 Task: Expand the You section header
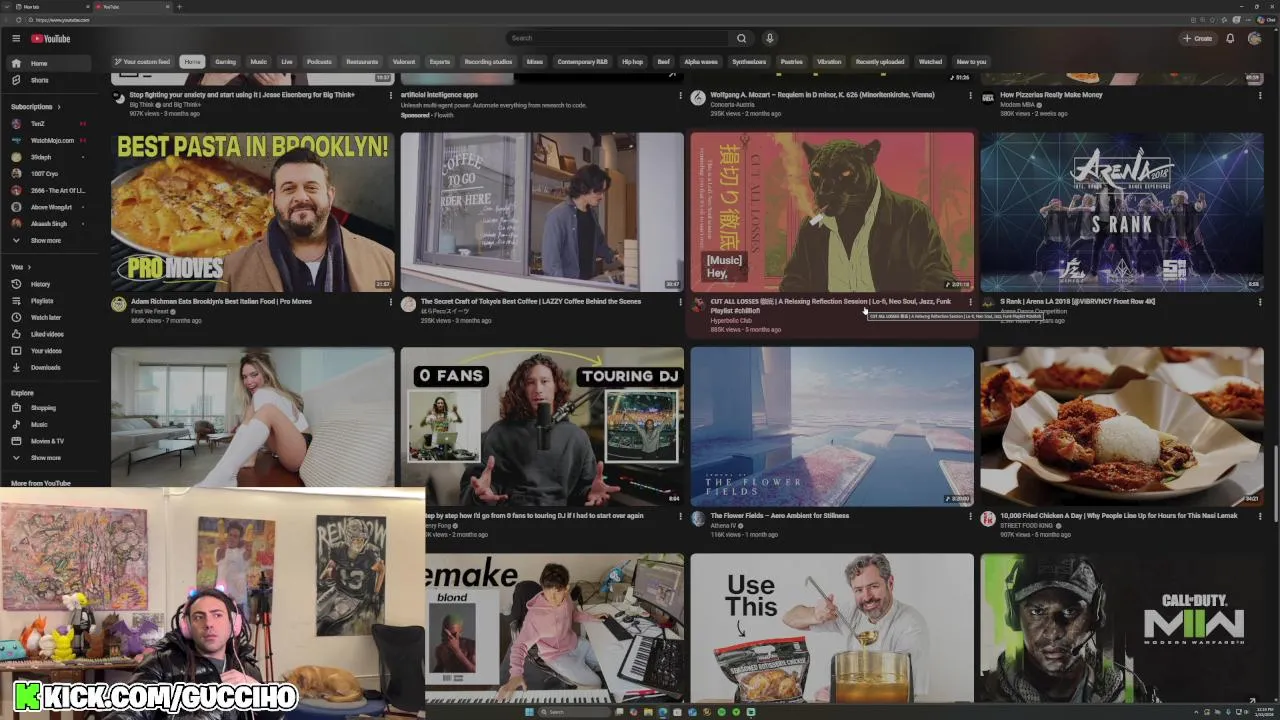[x=20, y=267]
